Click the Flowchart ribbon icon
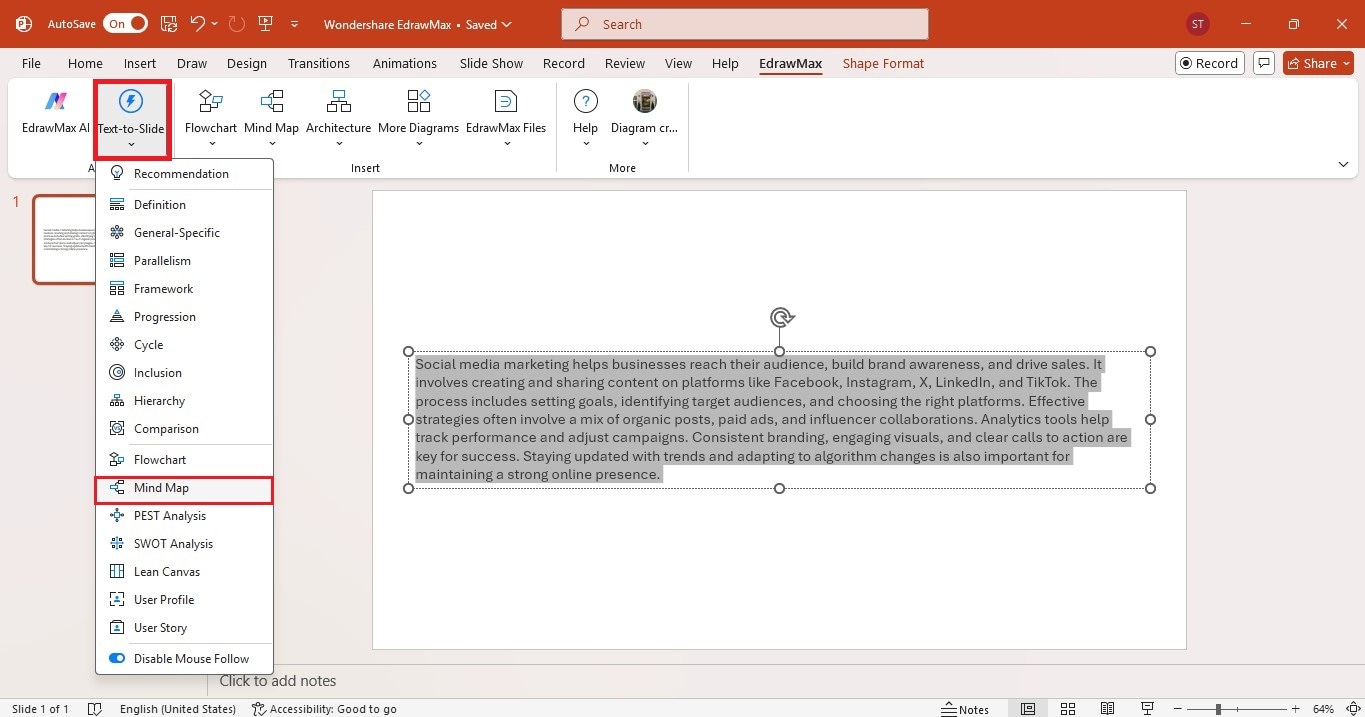 [x=211, y=101]
